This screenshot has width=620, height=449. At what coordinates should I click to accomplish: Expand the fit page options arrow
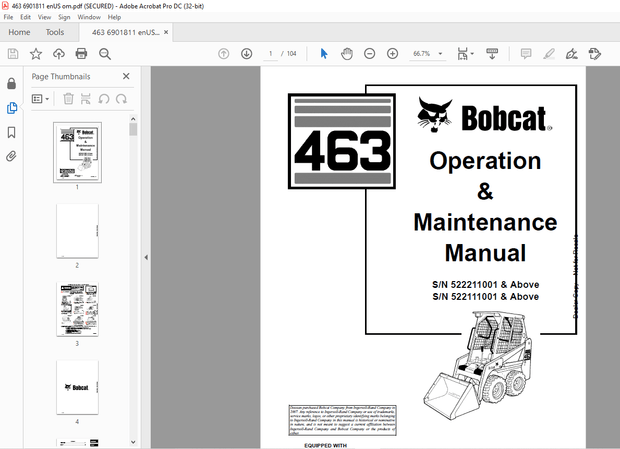tap(472, 54)
